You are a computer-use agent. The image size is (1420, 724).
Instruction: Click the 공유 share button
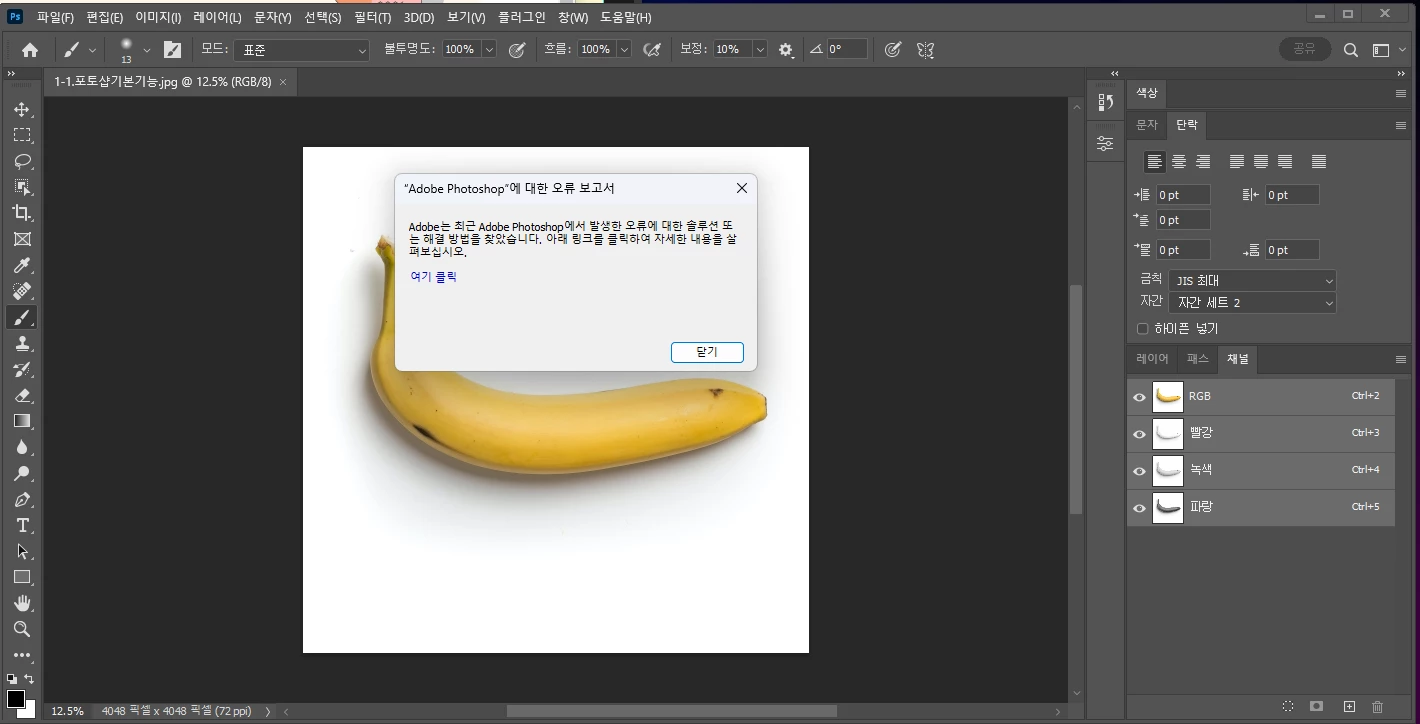tap(1305, 49)
